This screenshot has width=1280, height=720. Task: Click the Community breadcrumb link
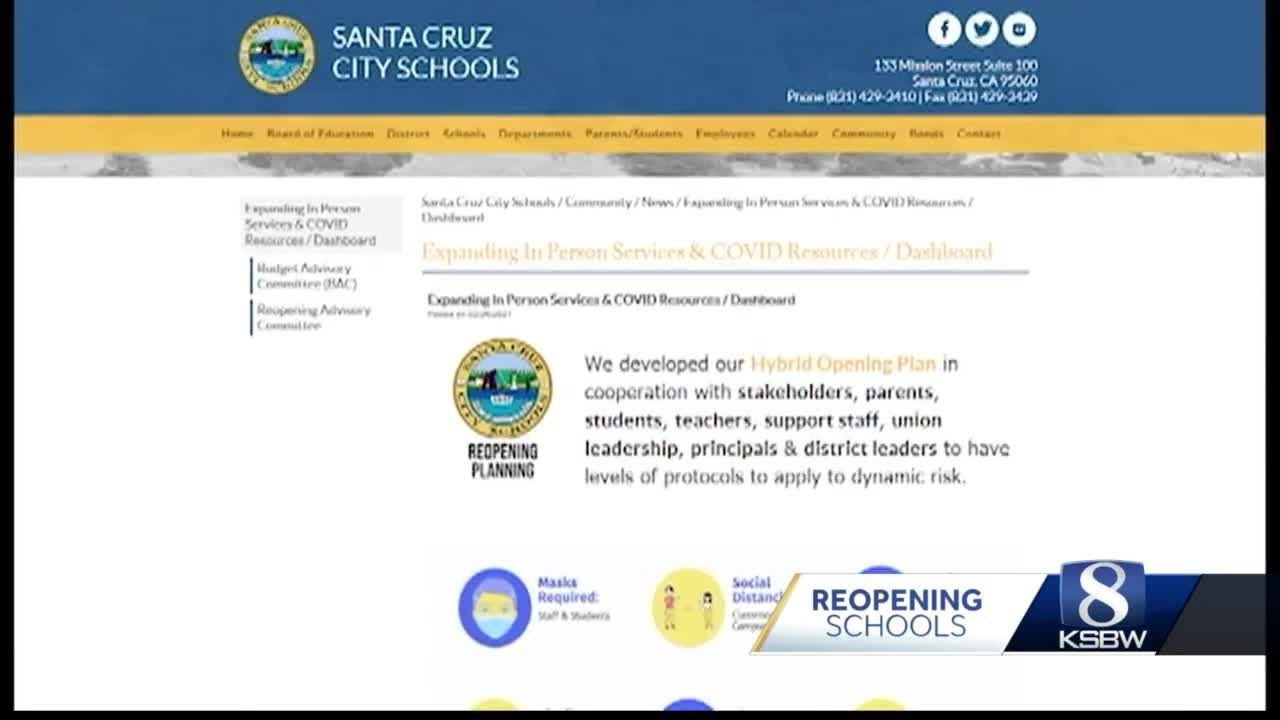coord(598,202)
